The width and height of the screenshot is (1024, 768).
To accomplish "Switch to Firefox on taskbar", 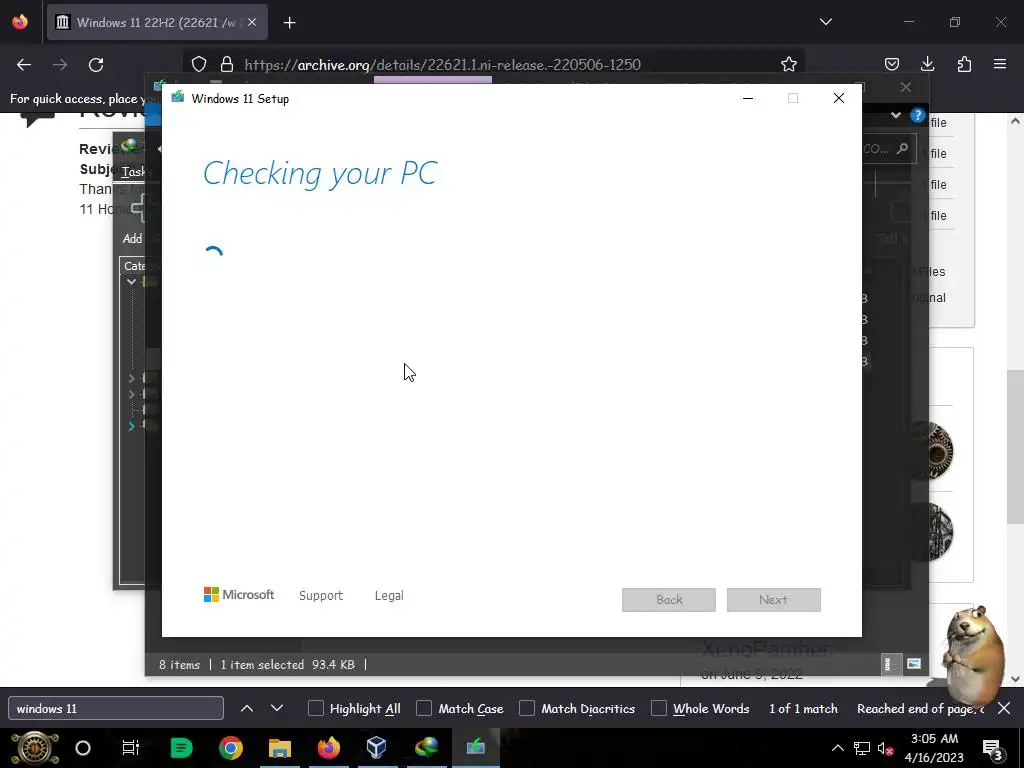I will (x=328, y=748).
